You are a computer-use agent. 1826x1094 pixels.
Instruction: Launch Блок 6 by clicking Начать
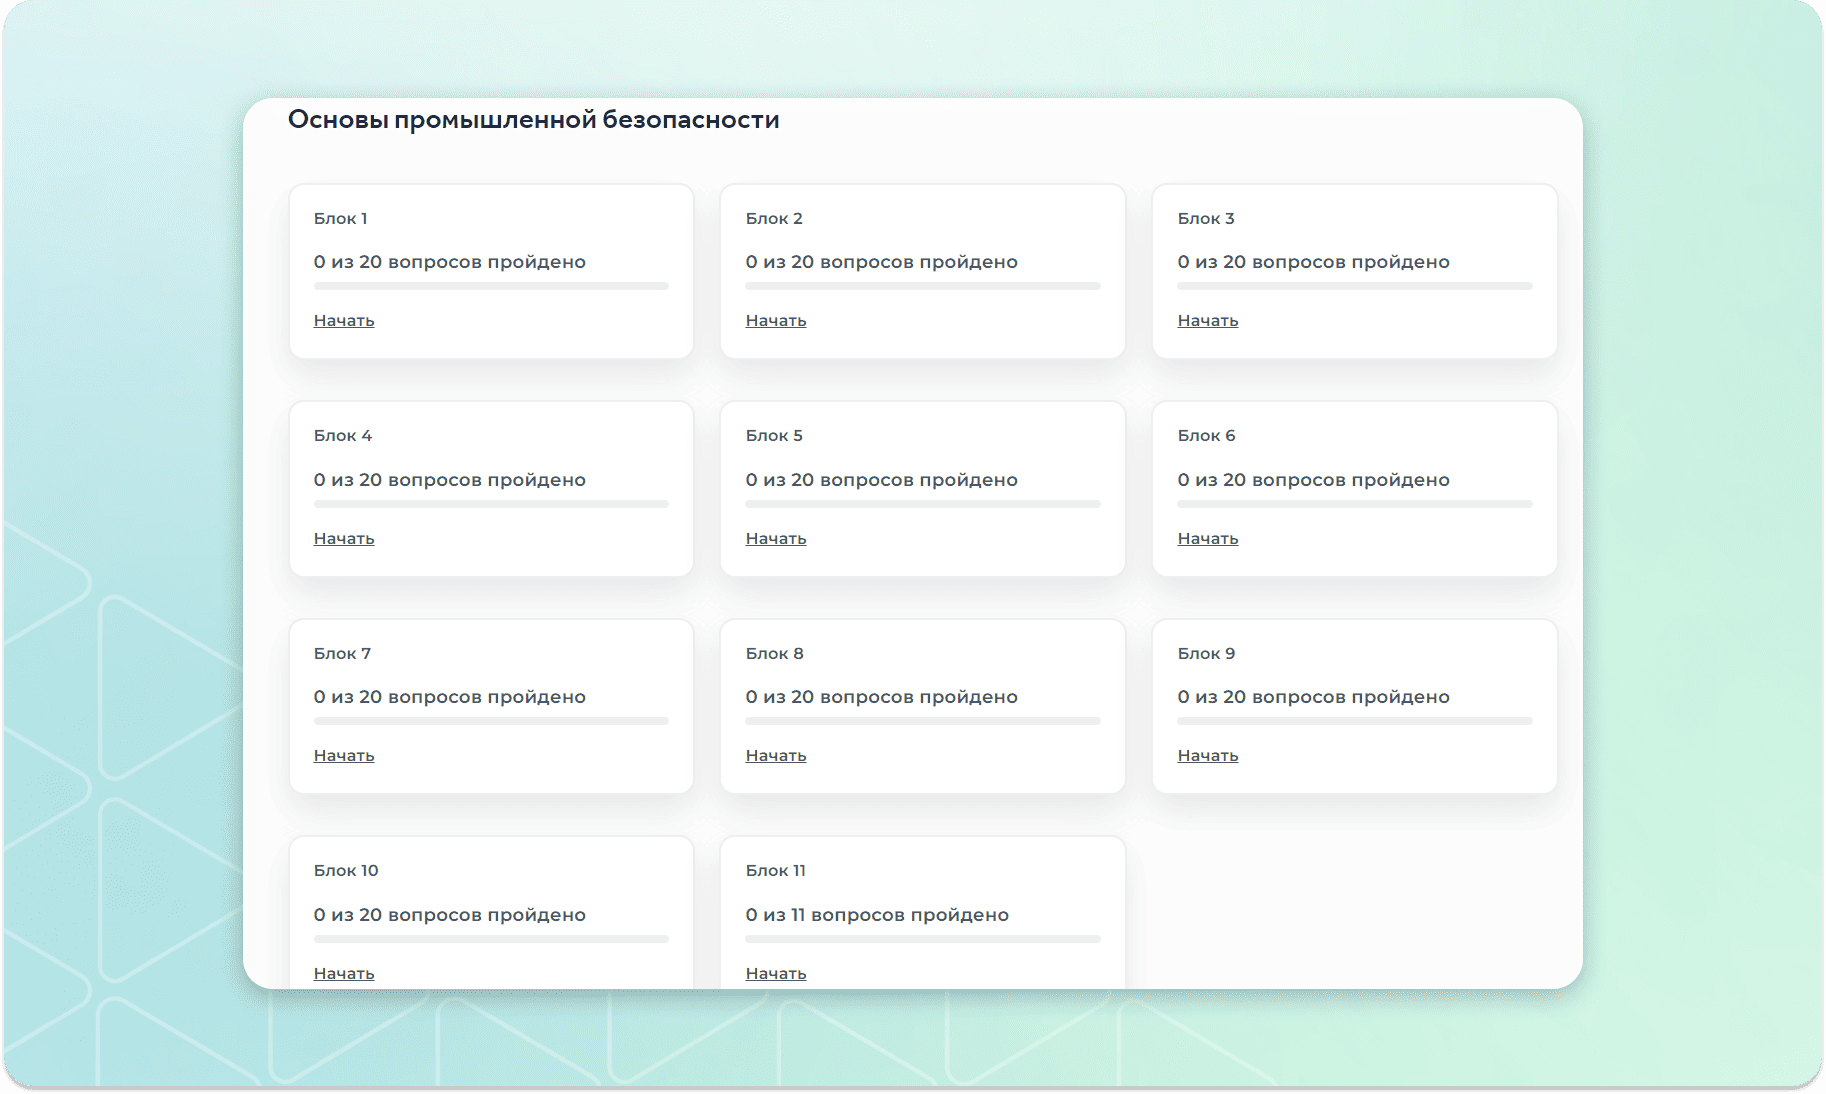[1207, 539]
